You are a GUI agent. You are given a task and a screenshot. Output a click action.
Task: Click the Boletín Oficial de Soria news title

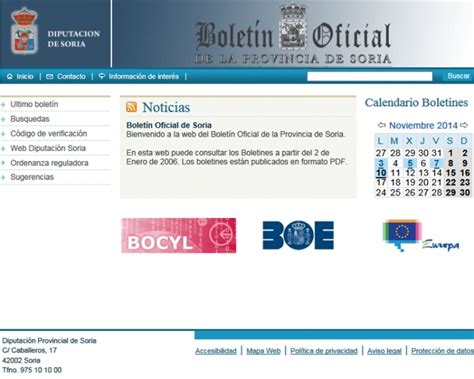click(x=169, y=125)
